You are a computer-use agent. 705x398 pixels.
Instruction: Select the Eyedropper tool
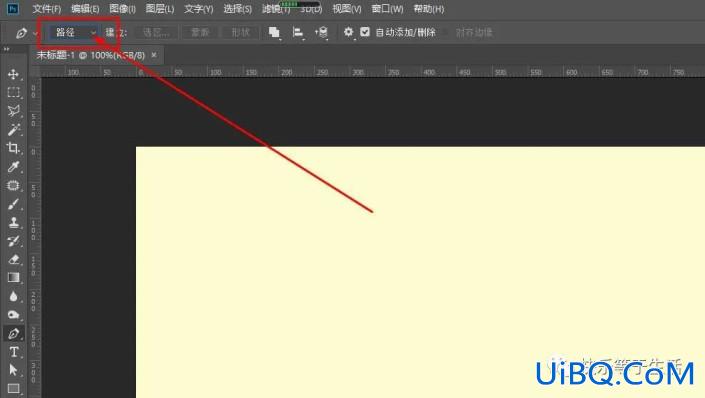[x=13, y=167]
